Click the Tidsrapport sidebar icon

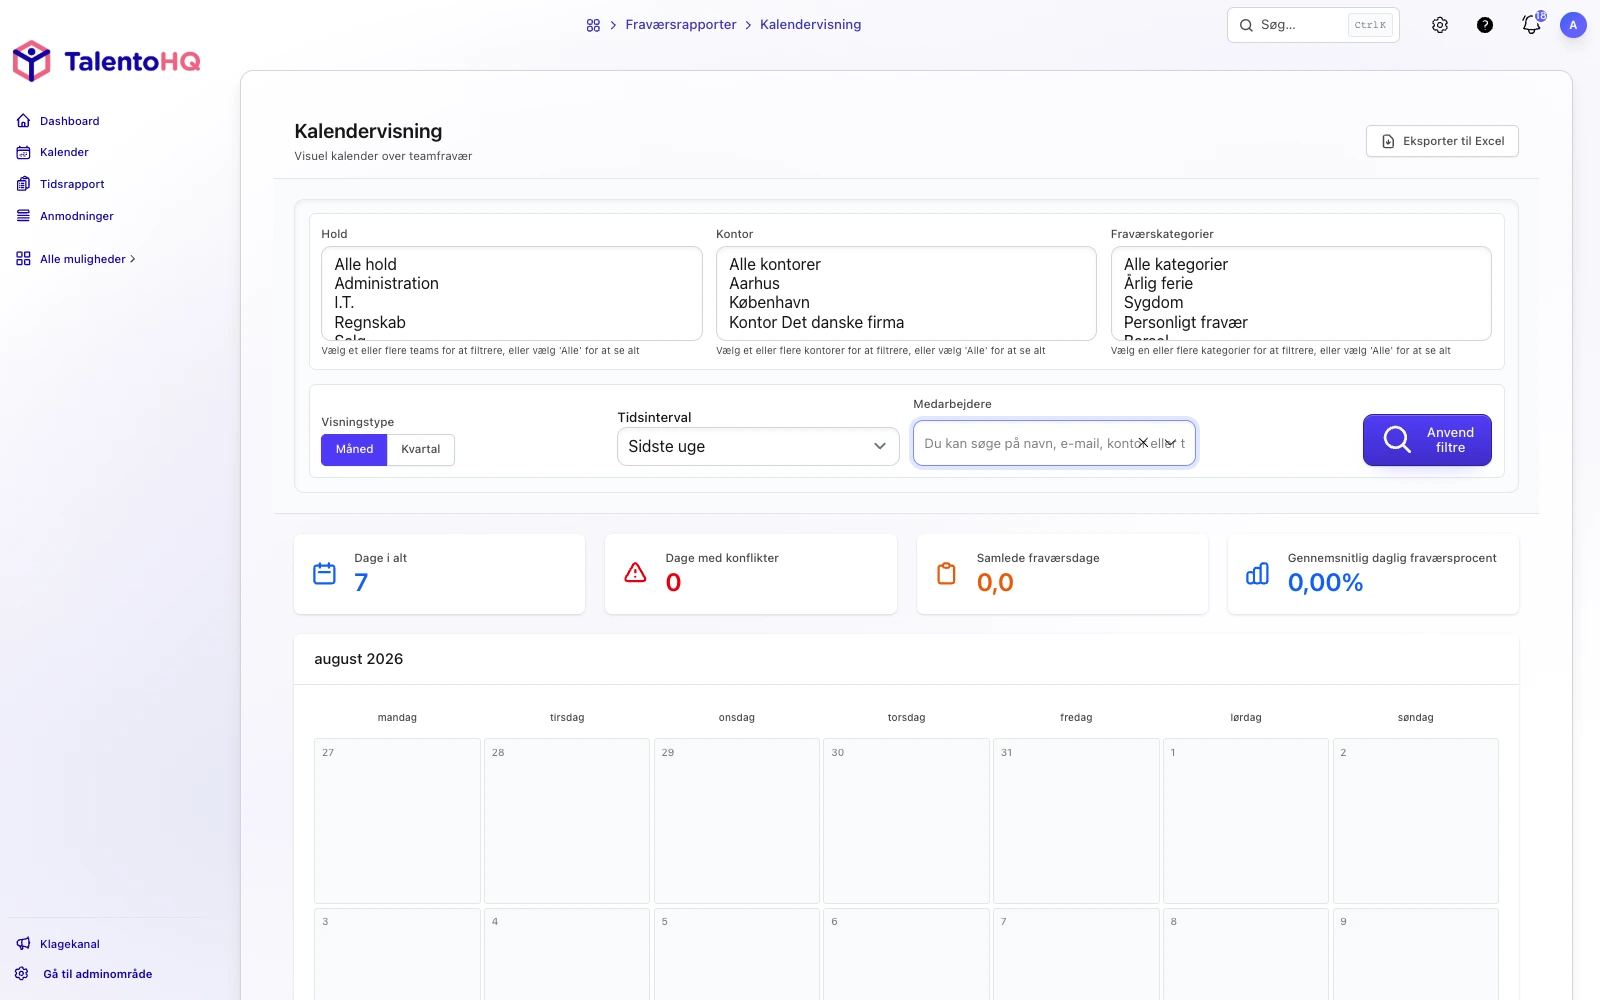24,184
